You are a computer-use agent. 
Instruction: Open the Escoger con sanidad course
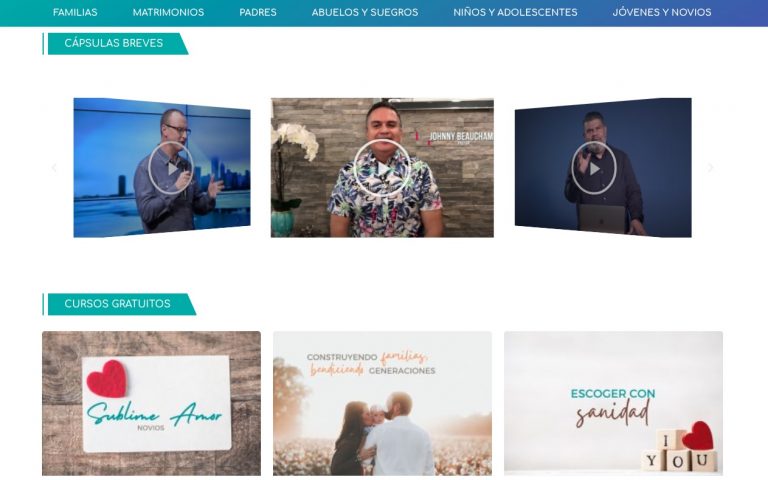[x=613, y=403]
